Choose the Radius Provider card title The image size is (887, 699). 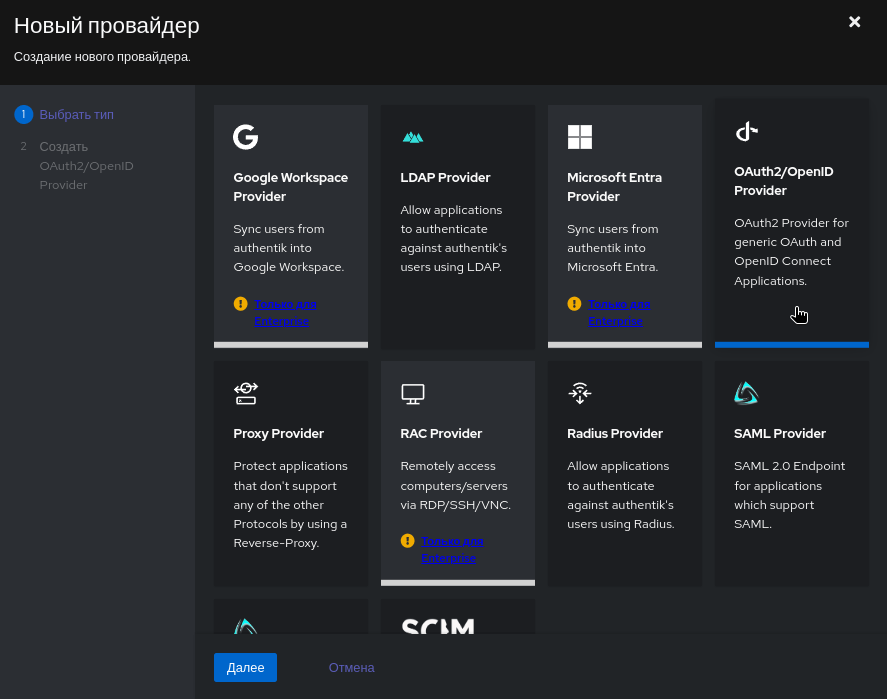(x=615, y=434)
